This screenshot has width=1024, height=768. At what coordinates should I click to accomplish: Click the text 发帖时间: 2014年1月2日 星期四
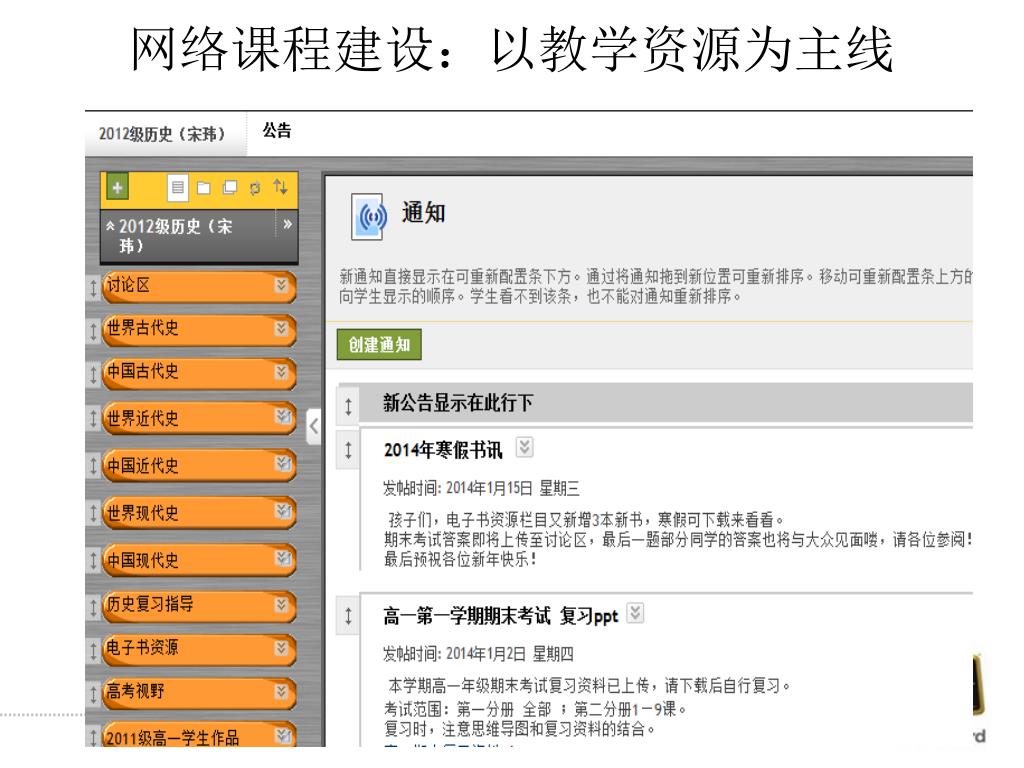[478, 654]
